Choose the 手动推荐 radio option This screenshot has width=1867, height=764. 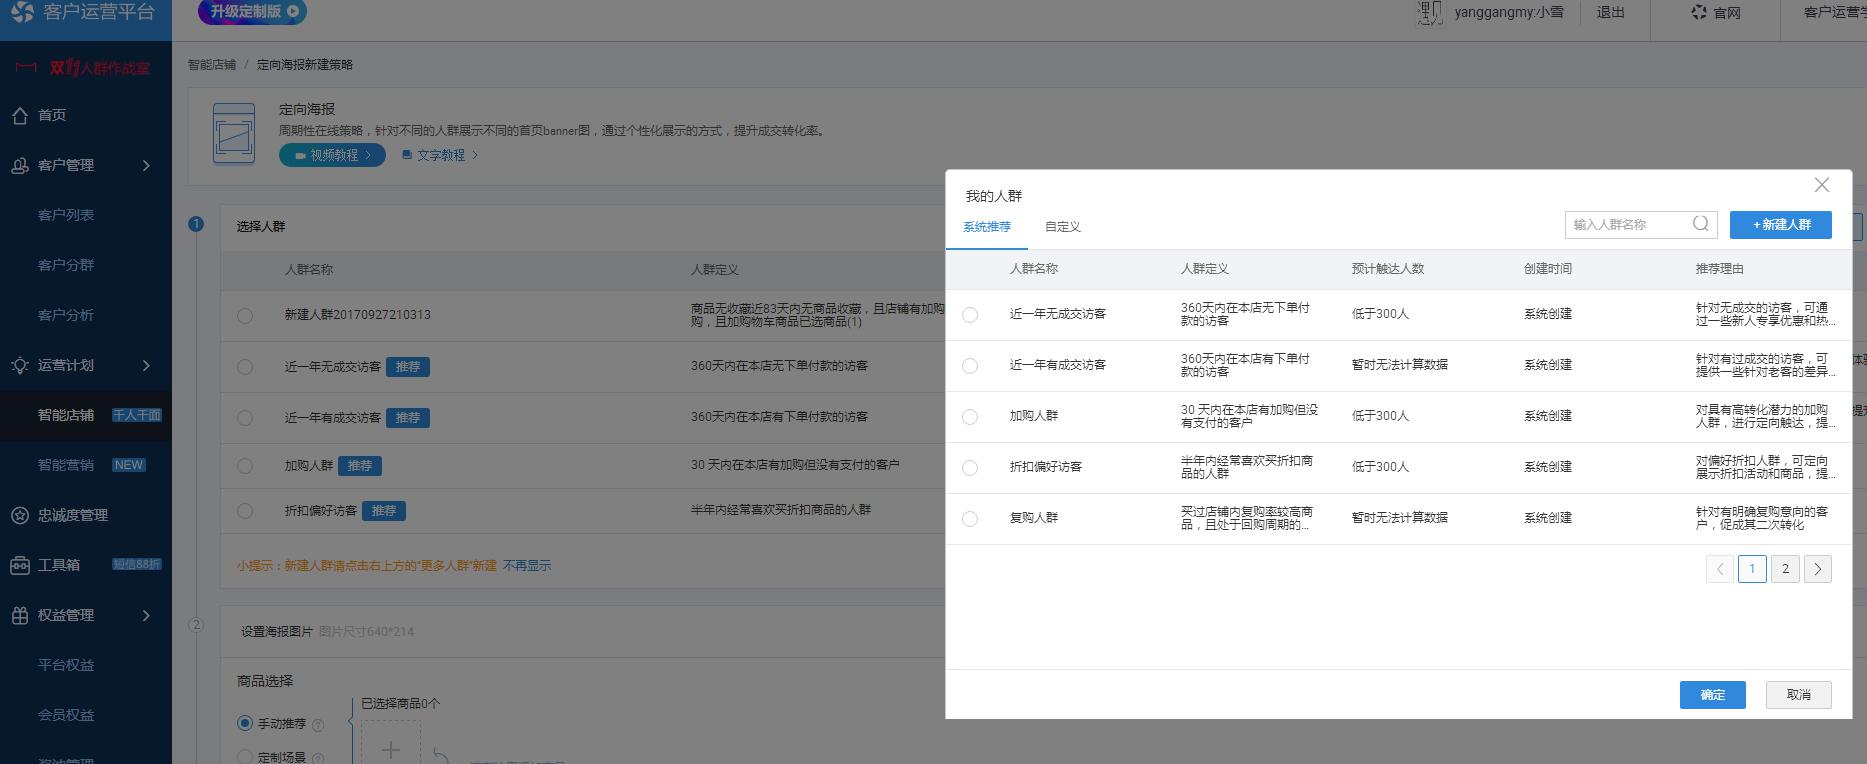tap(245, 723)
